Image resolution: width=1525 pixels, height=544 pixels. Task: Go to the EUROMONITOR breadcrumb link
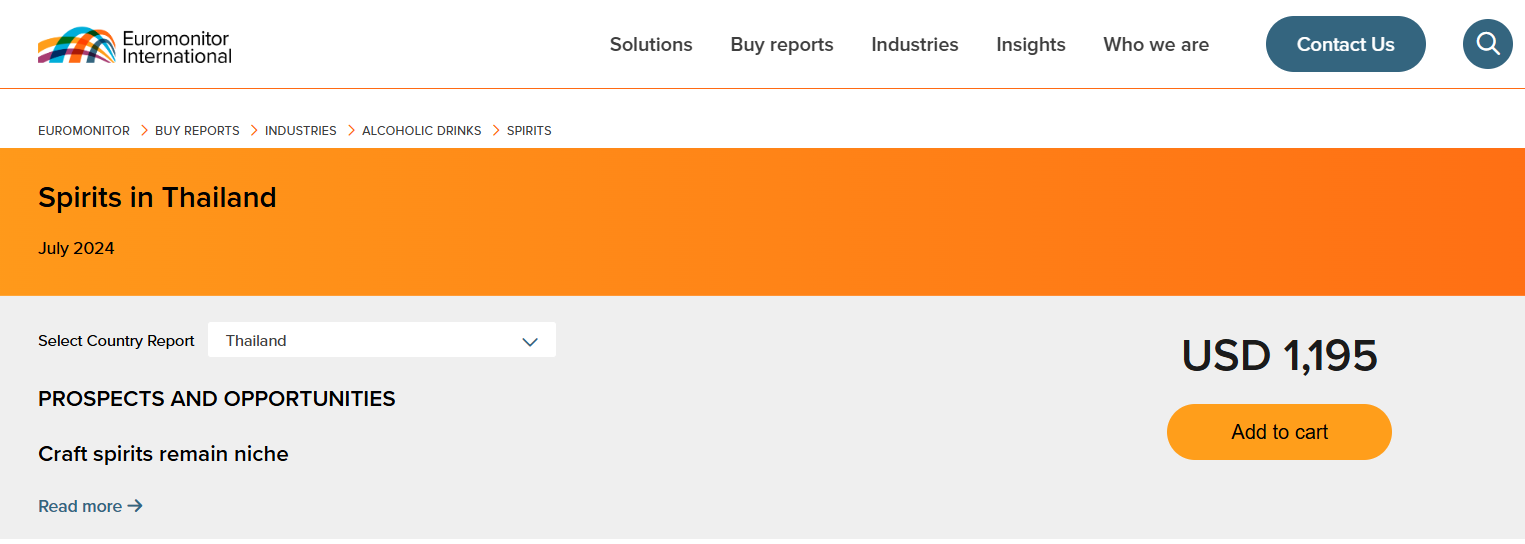tap(84, 131)
